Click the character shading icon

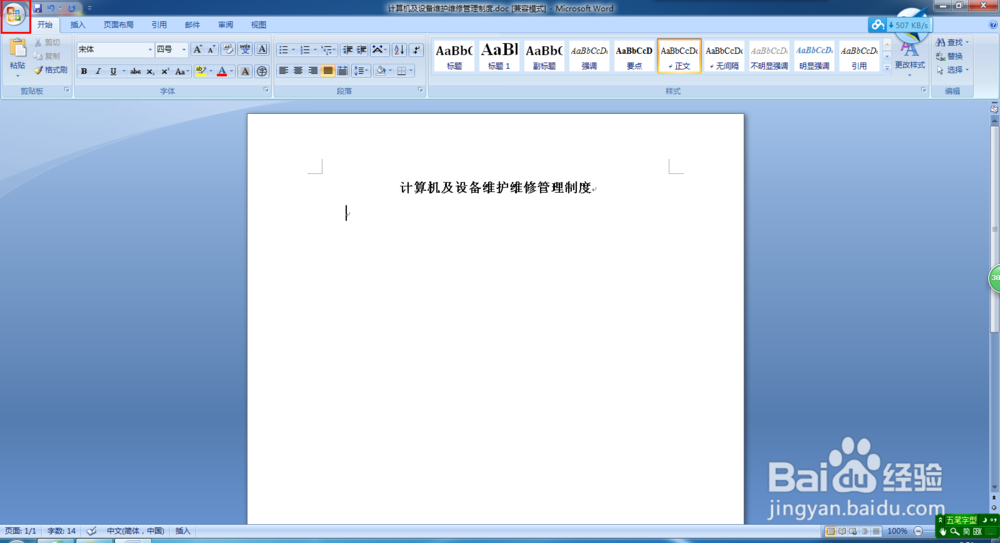(245, 71)
